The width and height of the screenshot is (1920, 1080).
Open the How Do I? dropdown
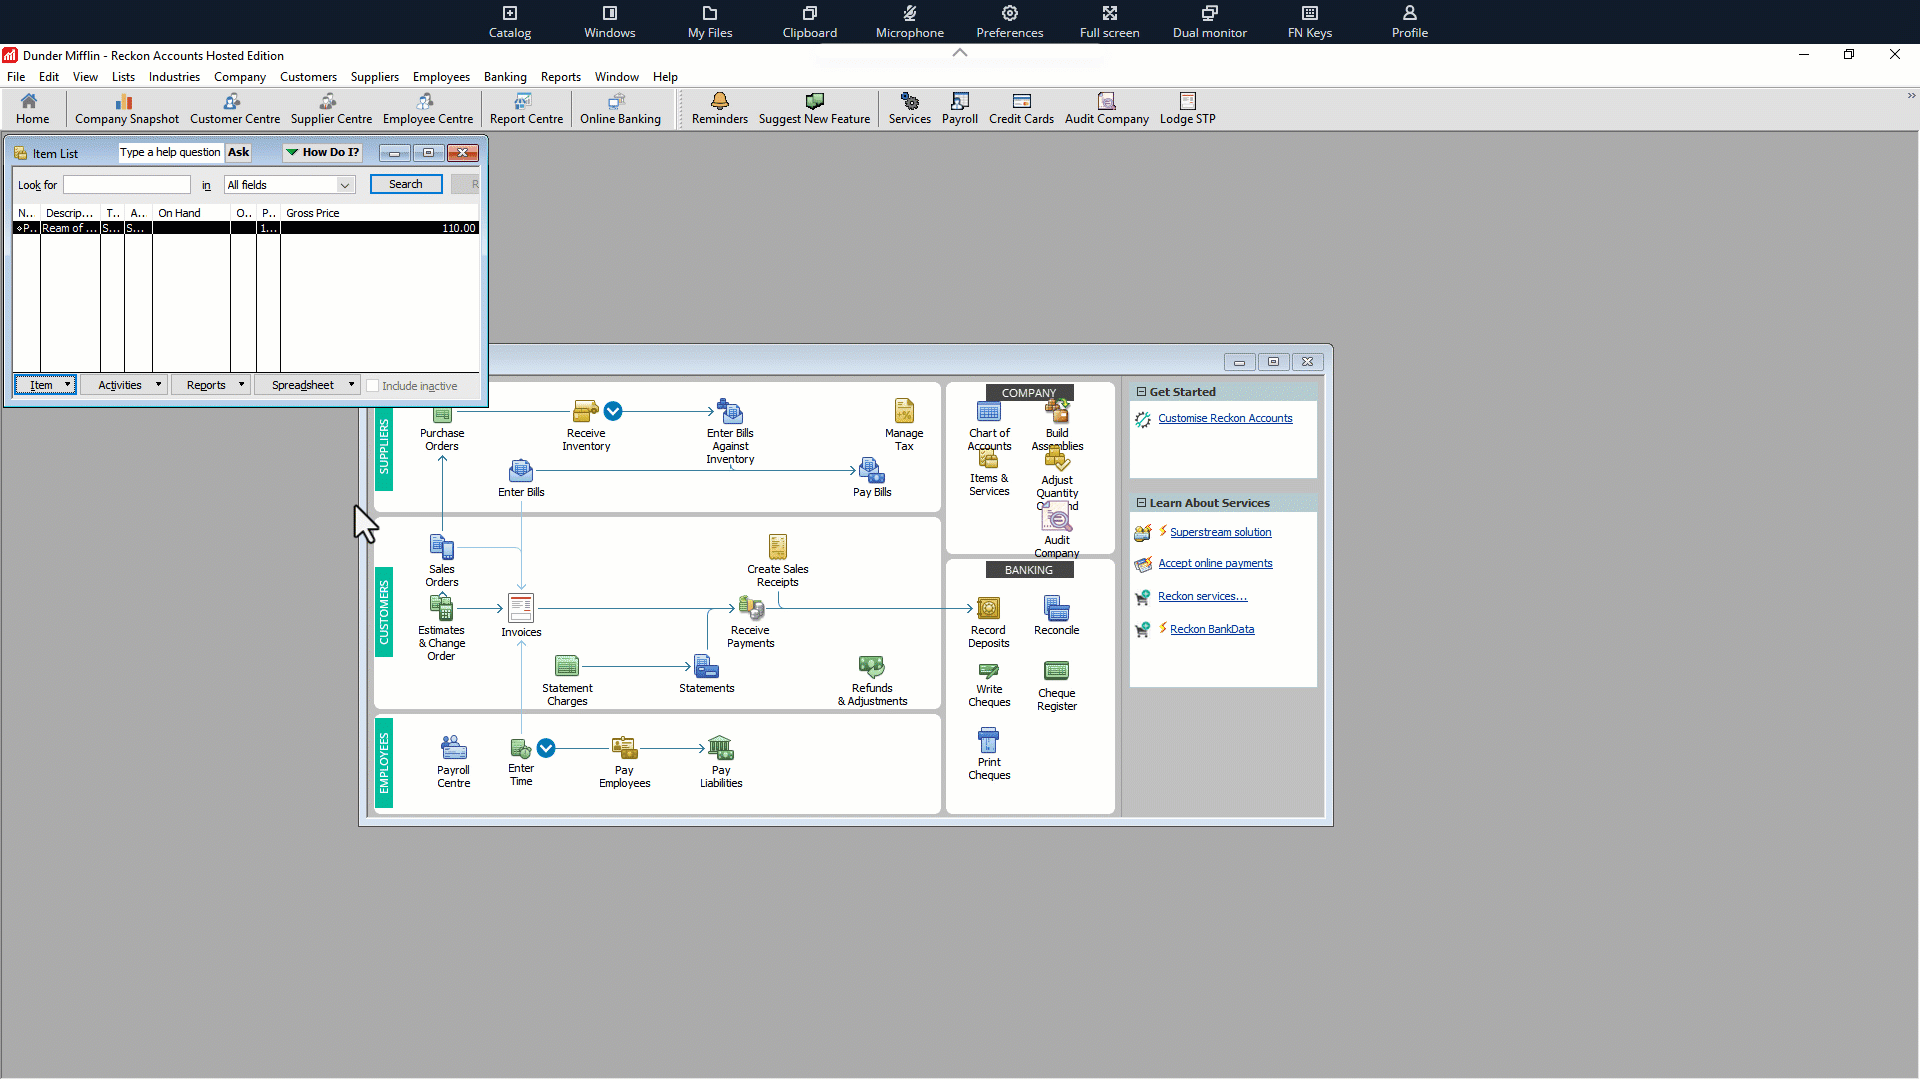[x=322, y=152]
